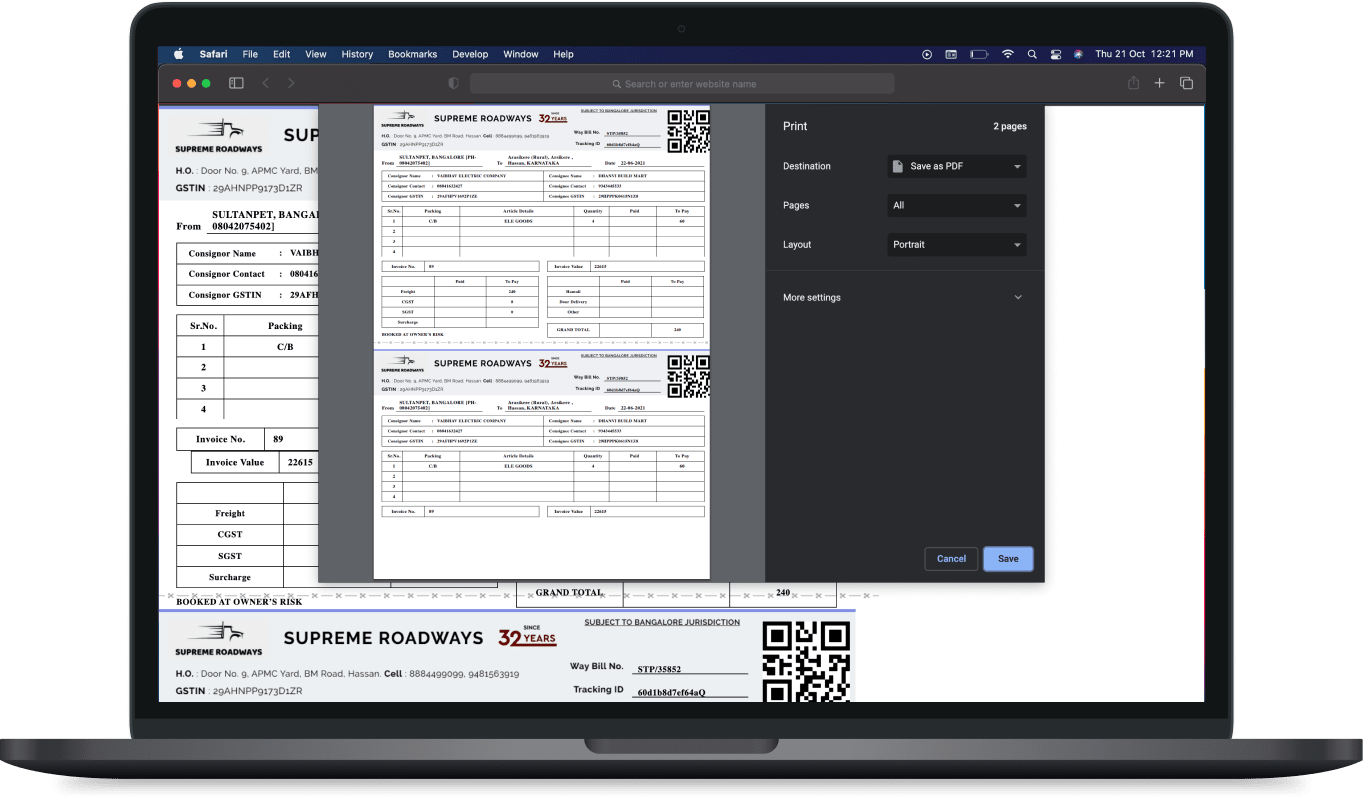
Task: Open the Apple menu
Action: coord(179,54)
